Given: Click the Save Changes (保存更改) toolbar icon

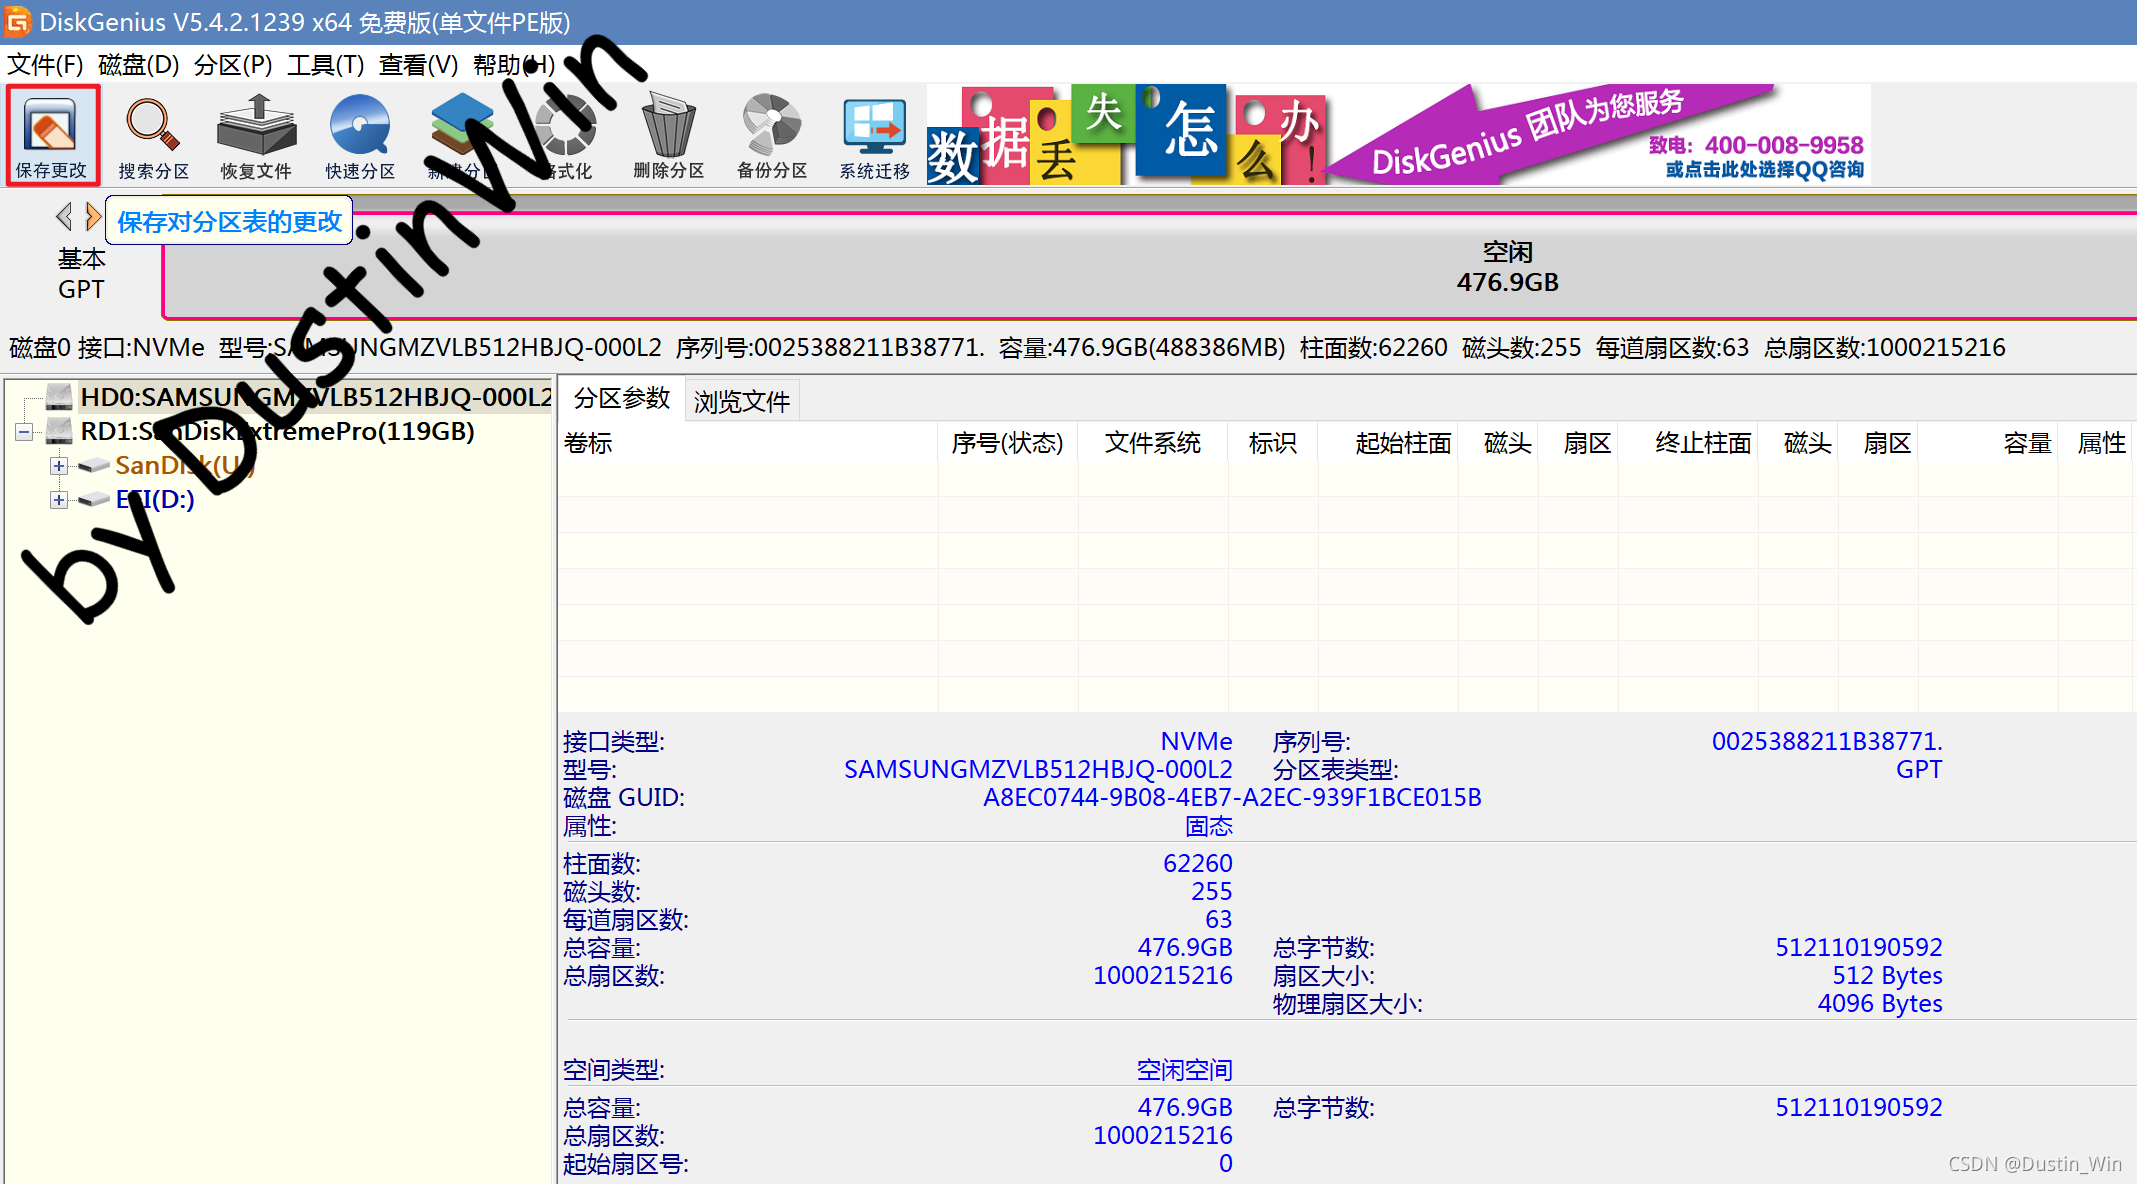Looking at the screenshot, I should pos(51,135).
